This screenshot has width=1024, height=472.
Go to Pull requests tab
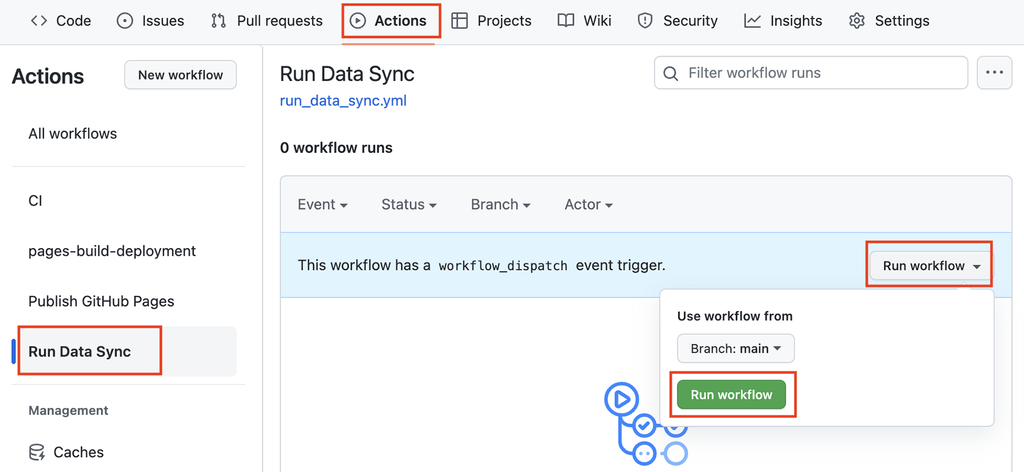(x=266, y=21)
